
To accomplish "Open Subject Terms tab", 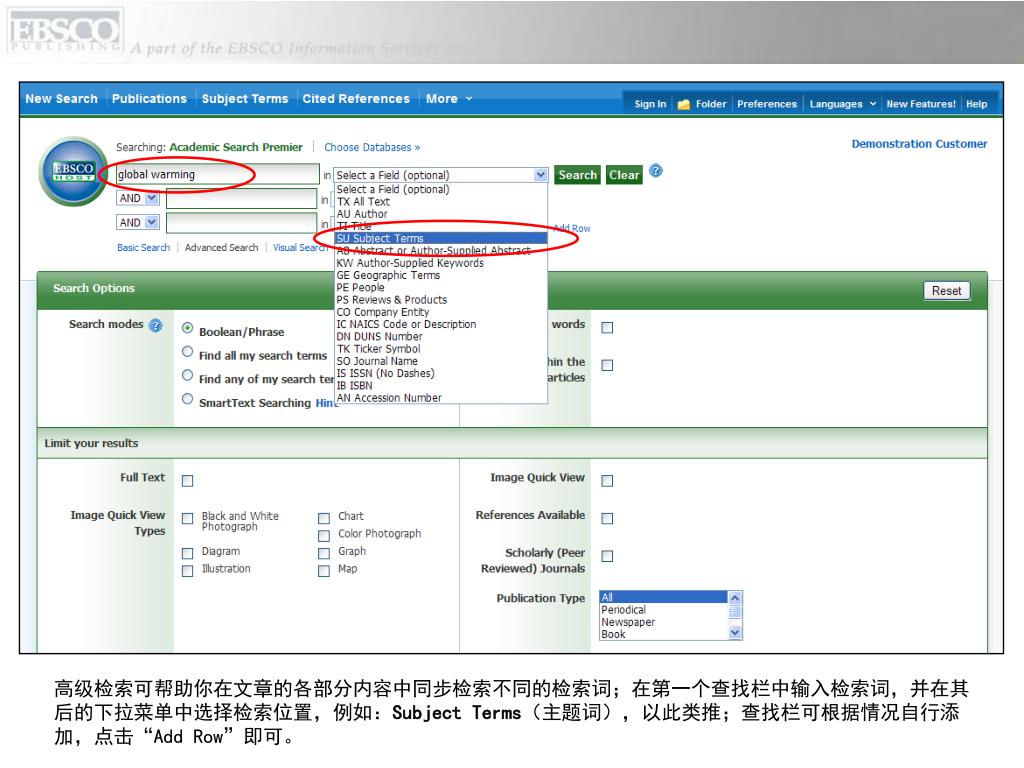I will pos(245,99).
